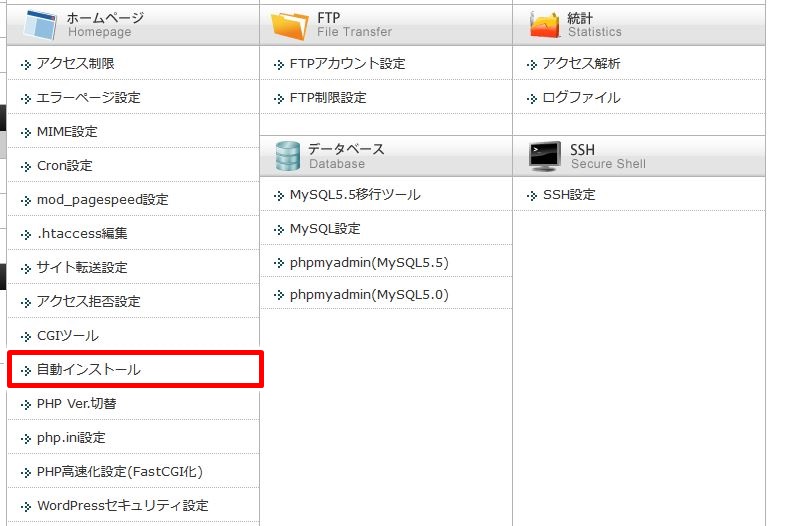This screenshot has height=526, width=790.
Task: Open CGIツール link
Action: [x=68, y=336]
